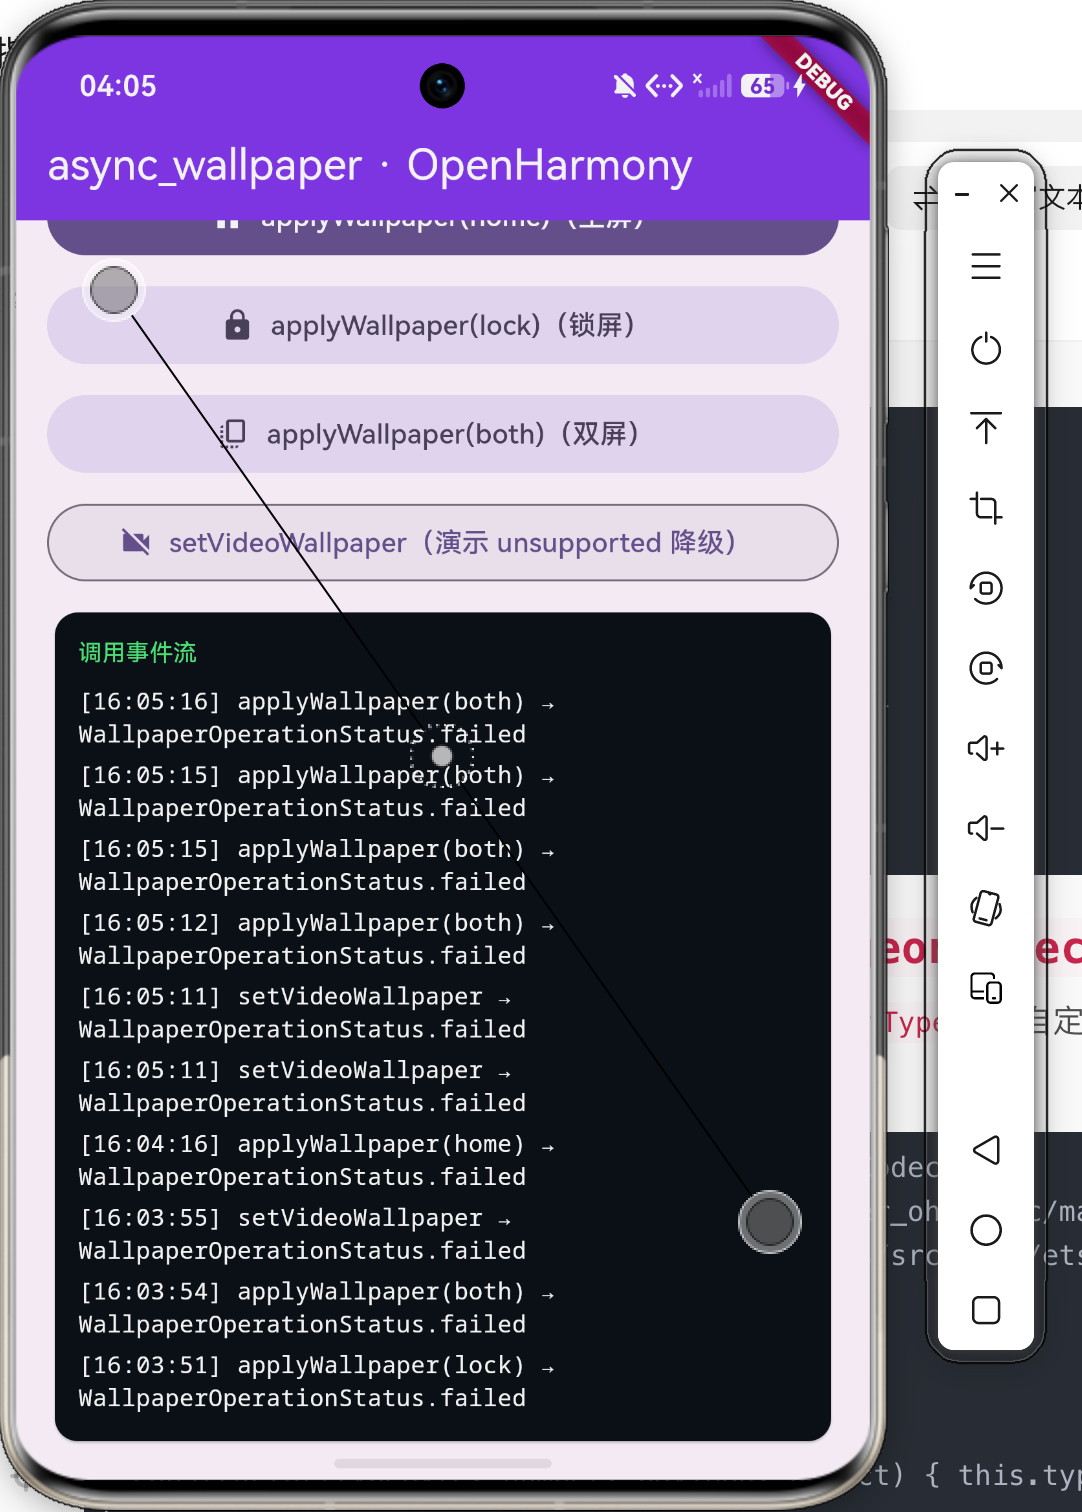The image size is (1082, 1512).
Task: Tap applyWallpaper(lock) 锁屏 button
Action: tap(443, 325)
